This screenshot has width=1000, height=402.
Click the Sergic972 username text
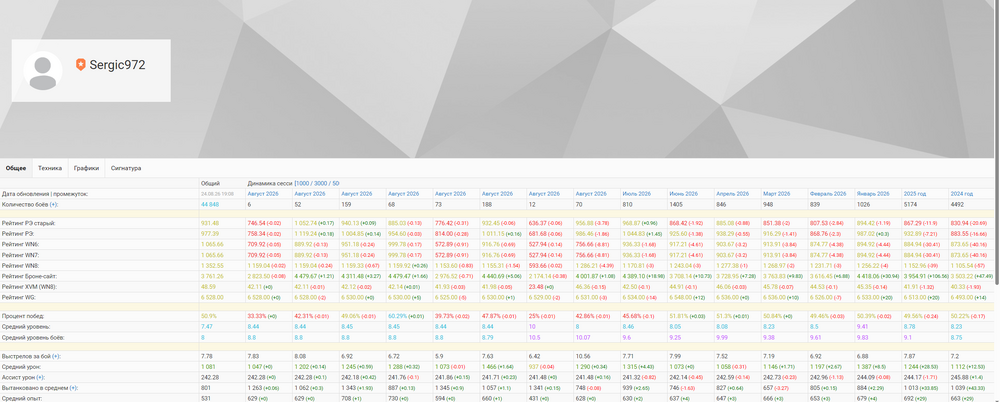click(117, 64)
